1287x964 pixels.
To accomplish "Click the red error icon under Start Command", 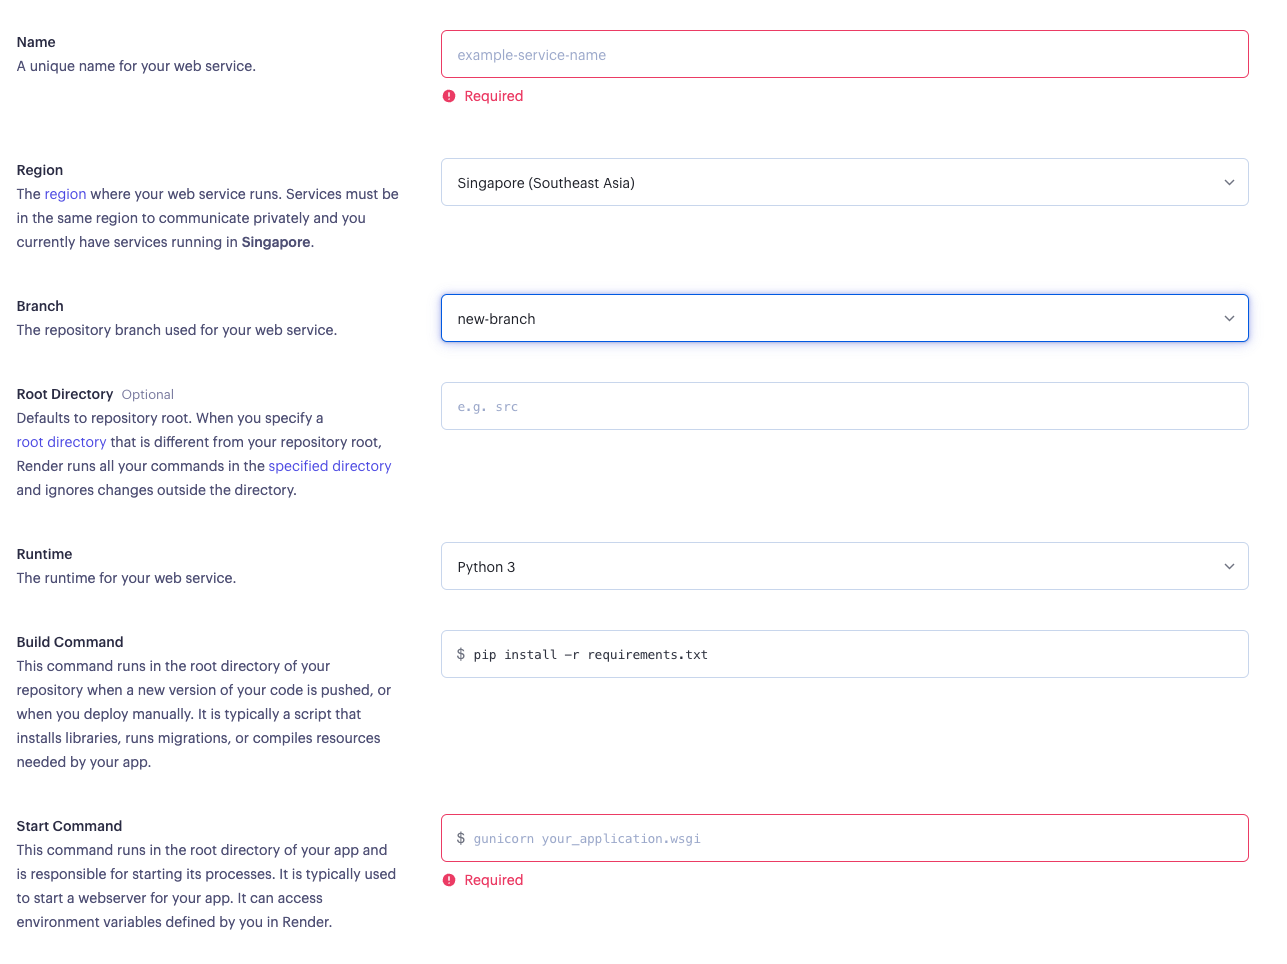I will [447, 880].
